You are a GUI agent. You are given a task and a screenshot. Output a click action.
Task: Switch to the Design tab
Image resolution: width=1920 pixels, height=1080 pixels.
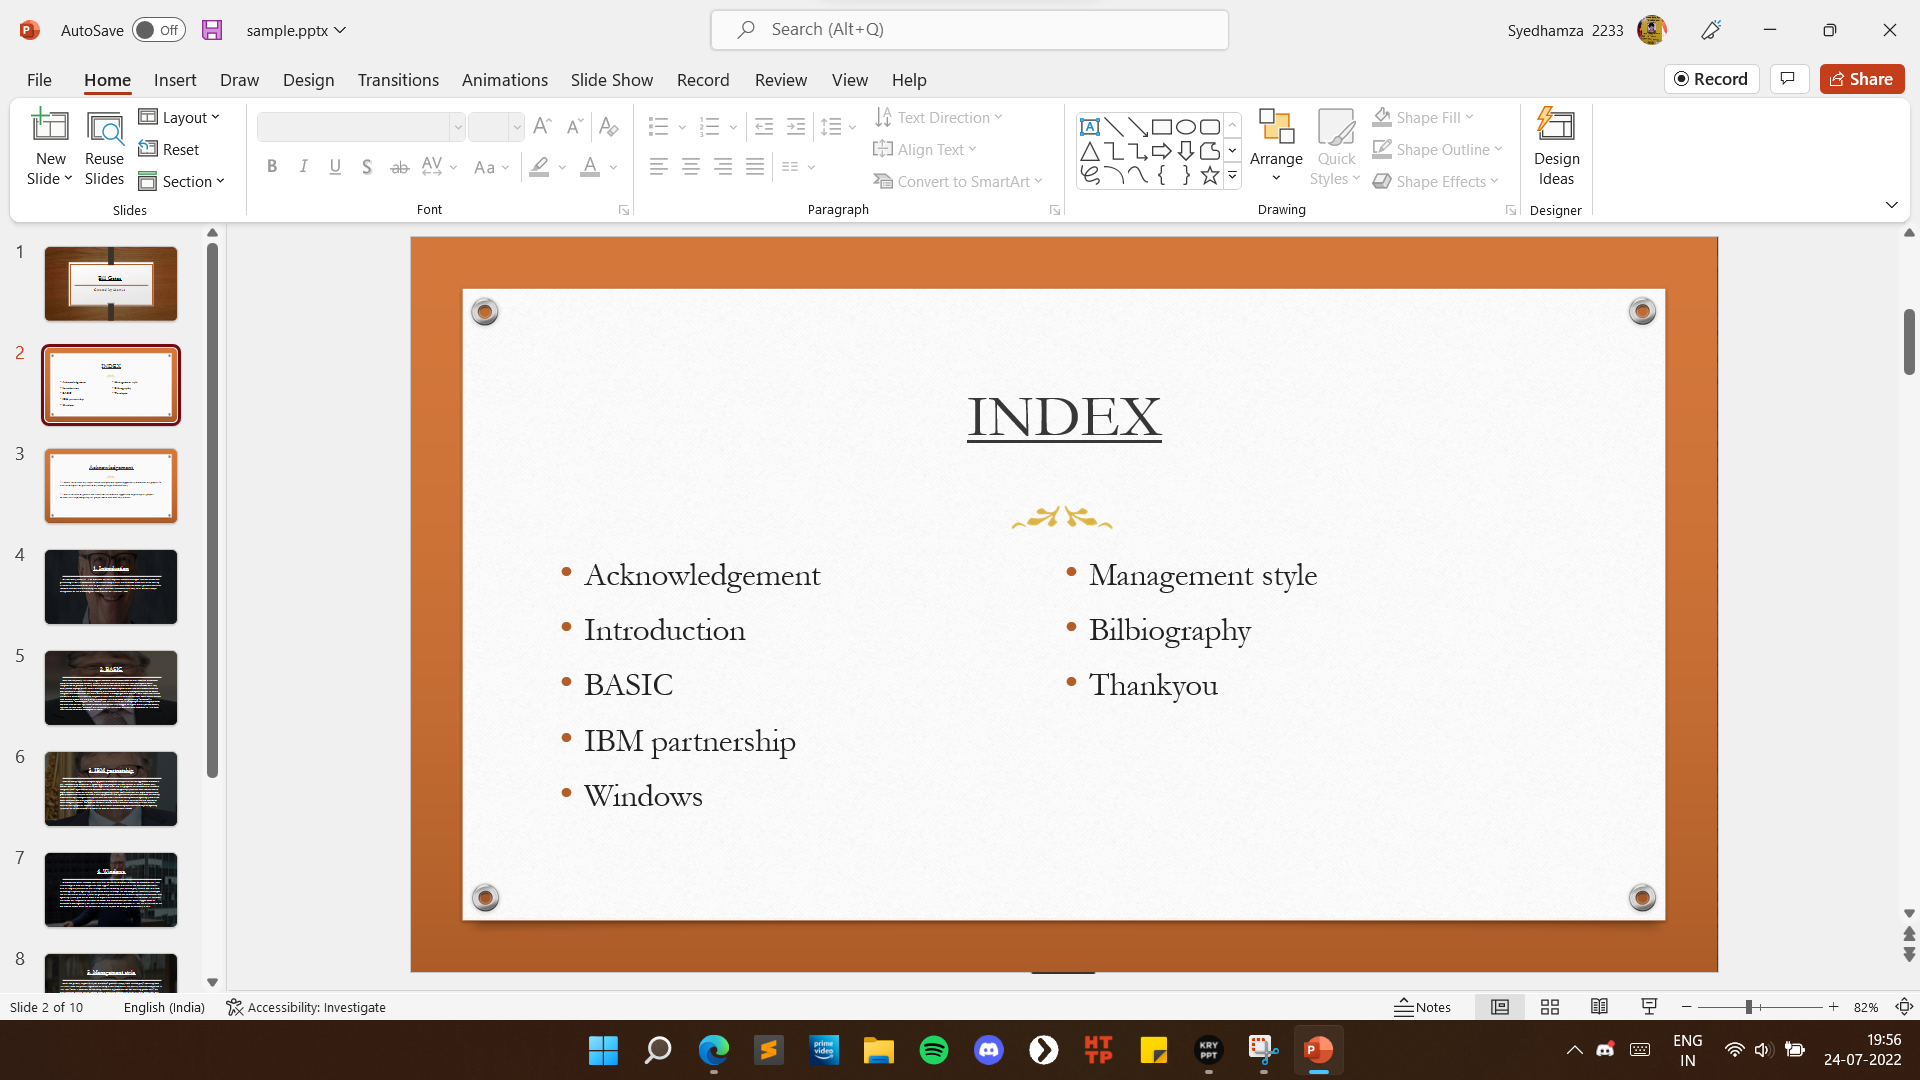click(308, 80)
